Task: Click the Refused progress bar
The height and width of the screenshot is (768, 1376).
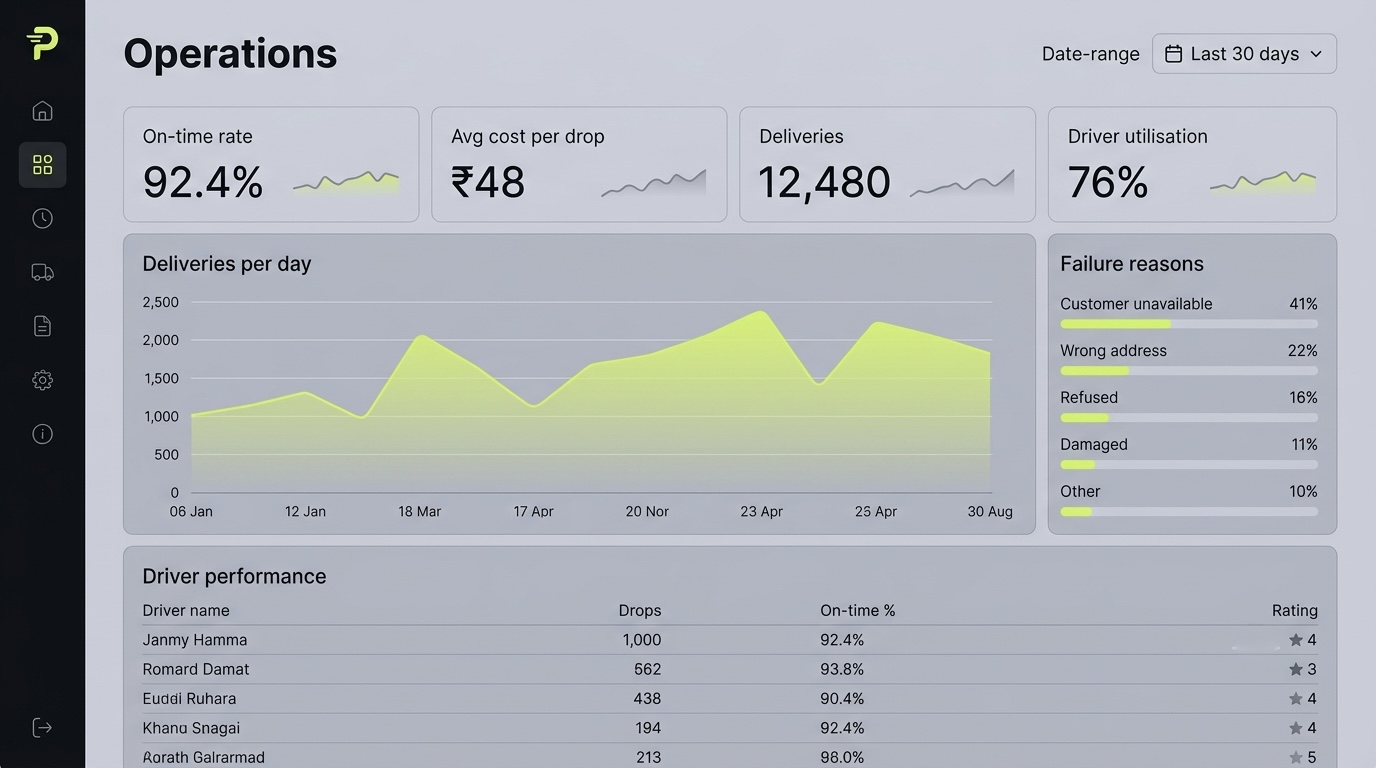Action: [1189, 418]
